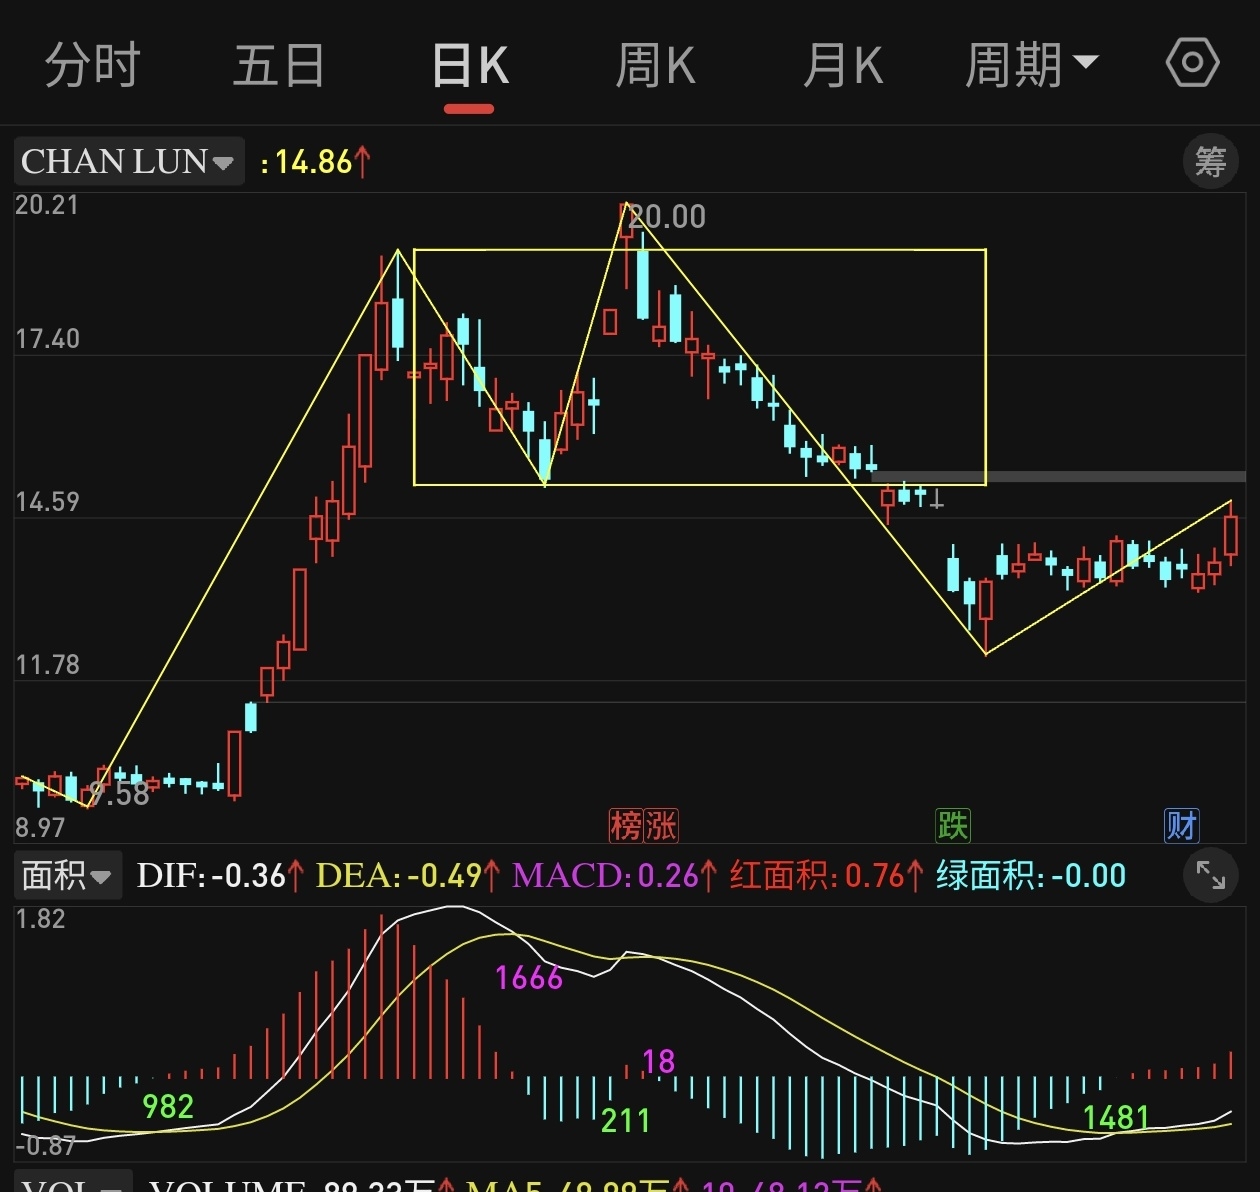Tap the 1.82 MACD axis label
Viewport: 1260px width, 1192px height.
[x=40, y=919]
